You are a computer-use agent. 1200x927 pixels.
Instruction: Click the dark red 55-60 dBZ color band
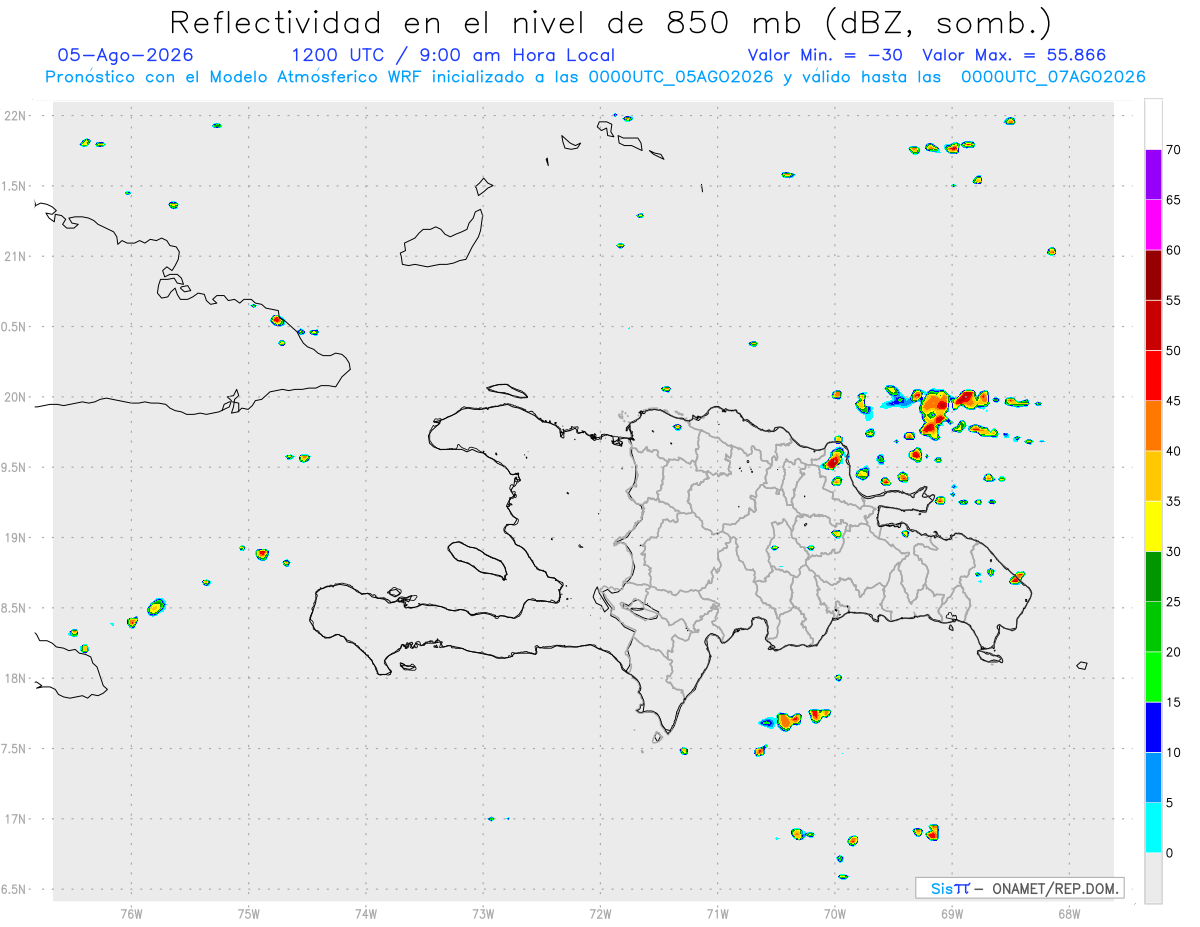tap(1153, 275)
